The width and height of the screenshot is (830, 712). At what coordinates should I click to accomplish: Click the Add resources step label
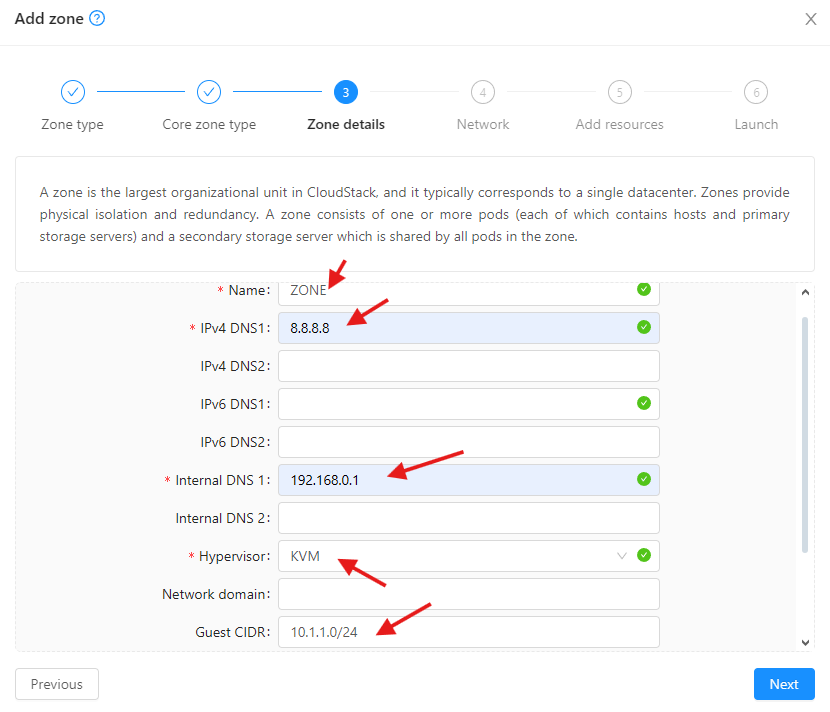tap(619, 124)
